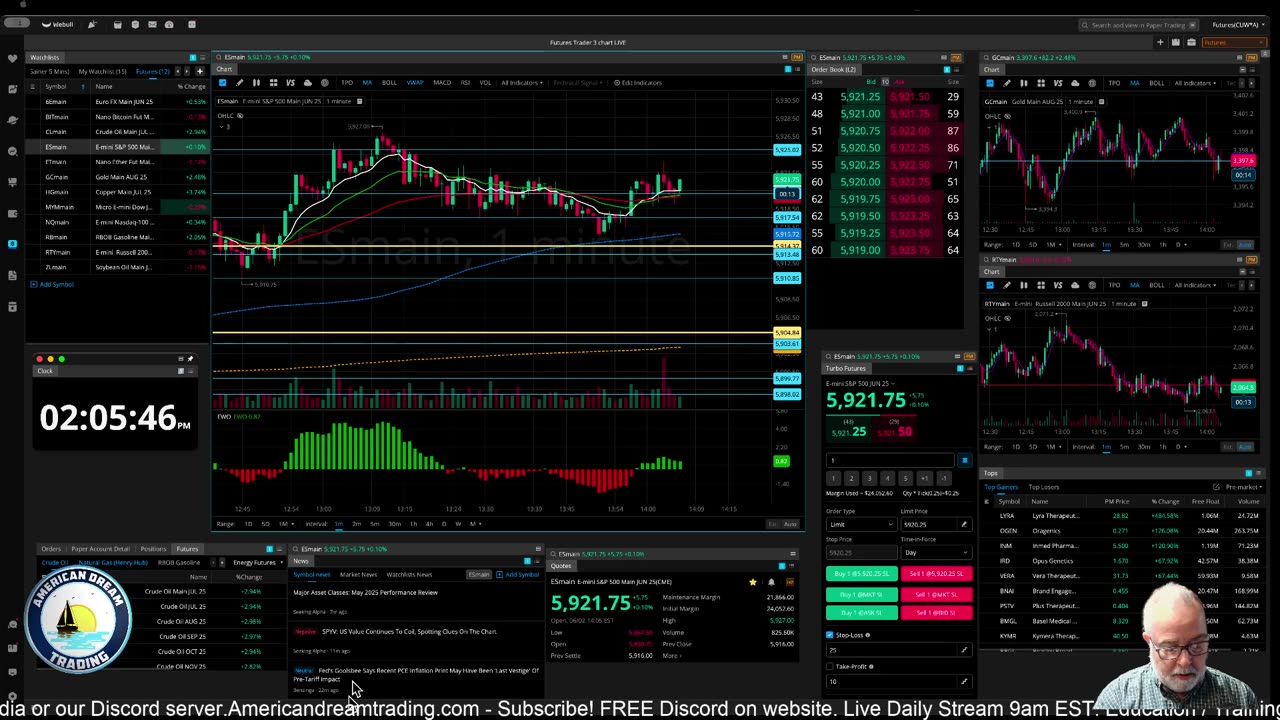Viewport: 1280px width, 720px height.
Task: Open the Major Asset Classes news headline
Action: click(x=366, y=593)
